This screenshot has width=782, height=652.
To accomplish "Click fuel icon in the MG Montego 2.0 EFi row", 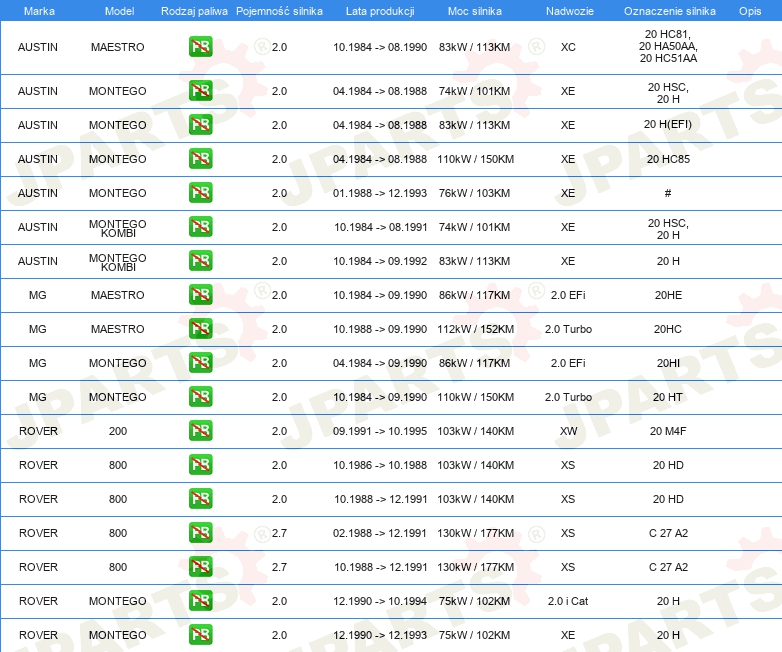I will [200, 363].
